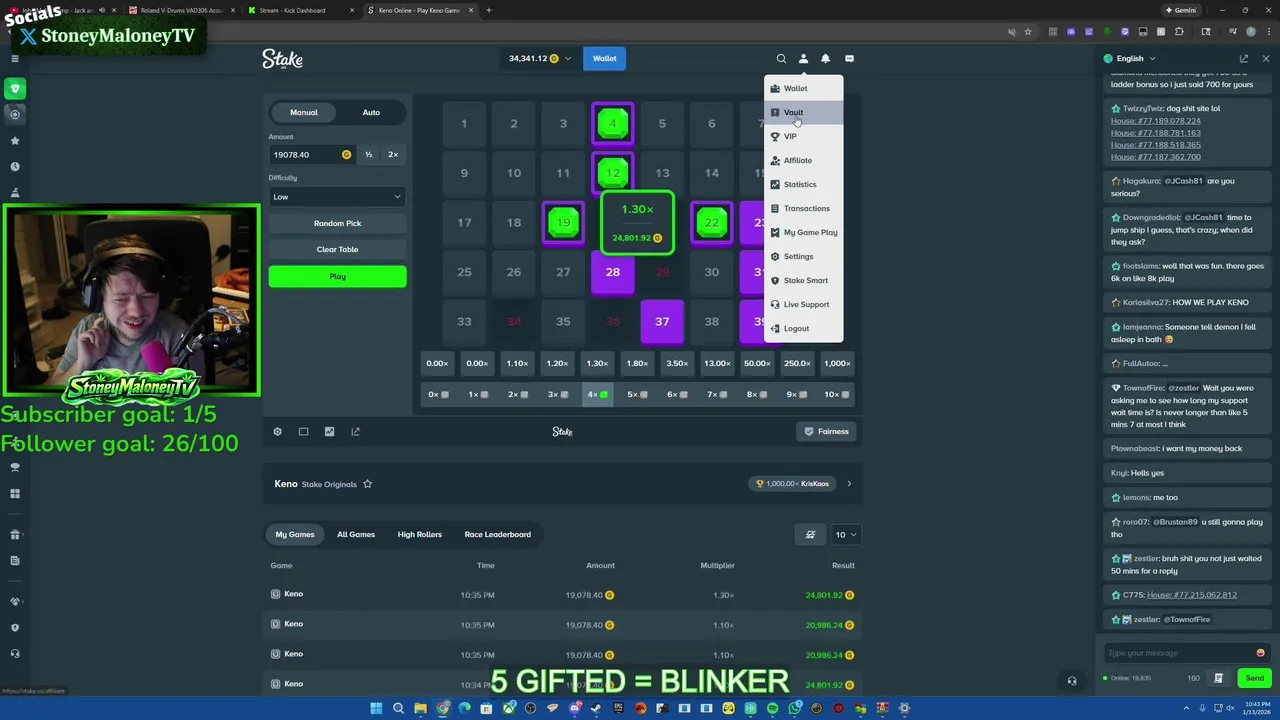Click the green shield sidebar icon
Viewport: 1280px width, 720px height.
coord(15,89)
